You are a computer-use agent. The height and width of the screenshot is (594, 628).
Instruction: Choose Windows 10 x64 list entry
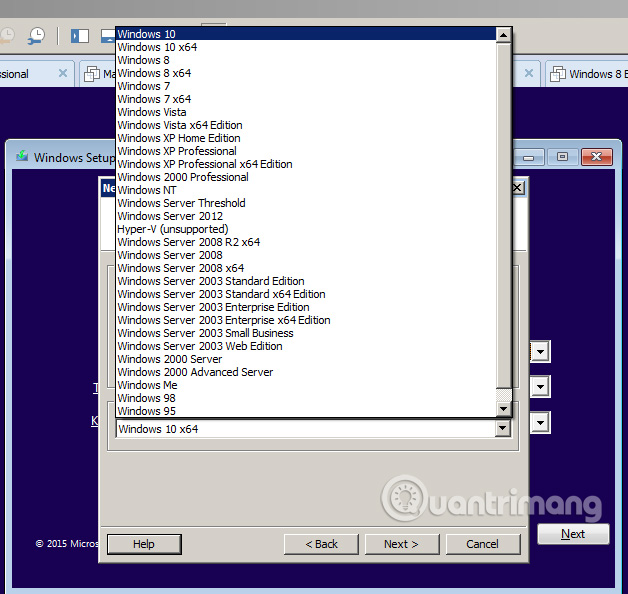[x=306, y=47]
